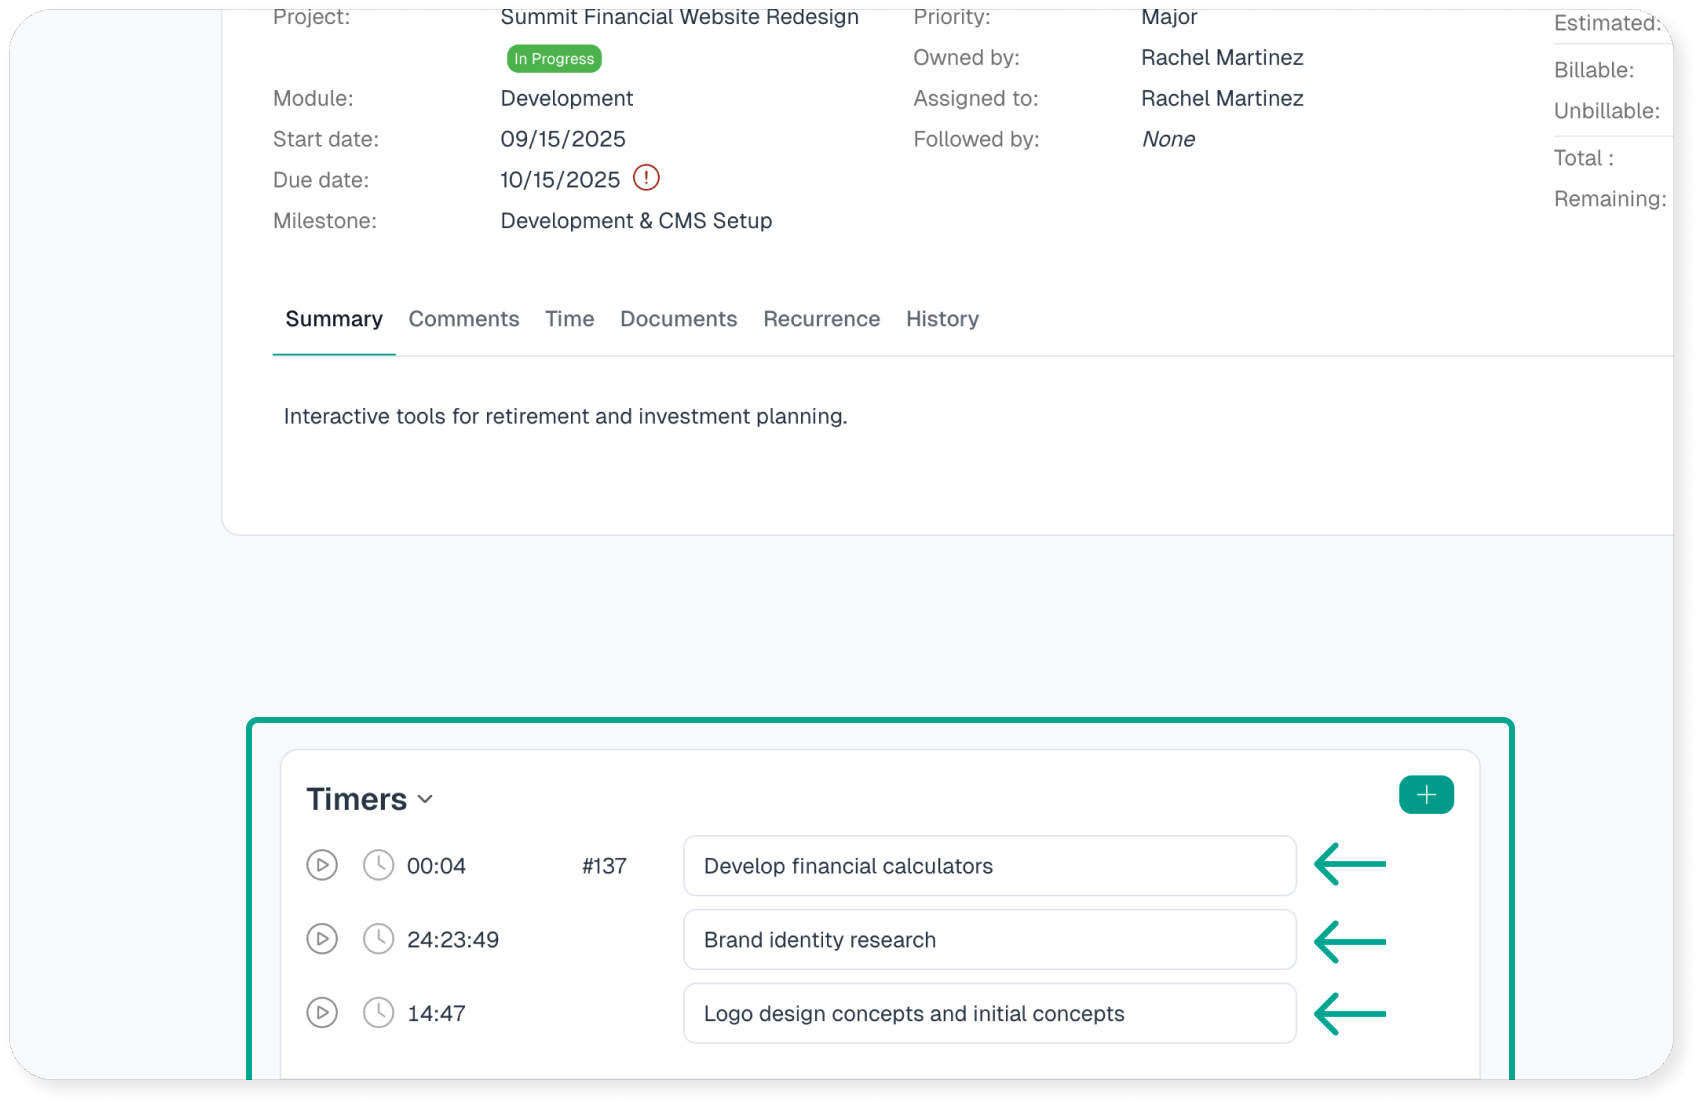Open the Documents tab
This screenshot has height=1107, width=1701.
678,319
